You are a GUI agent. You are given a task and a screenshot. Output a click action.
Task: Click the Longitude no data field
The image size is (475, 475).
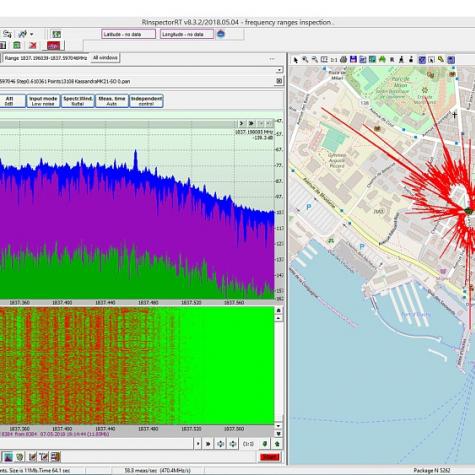click(187, 34)
